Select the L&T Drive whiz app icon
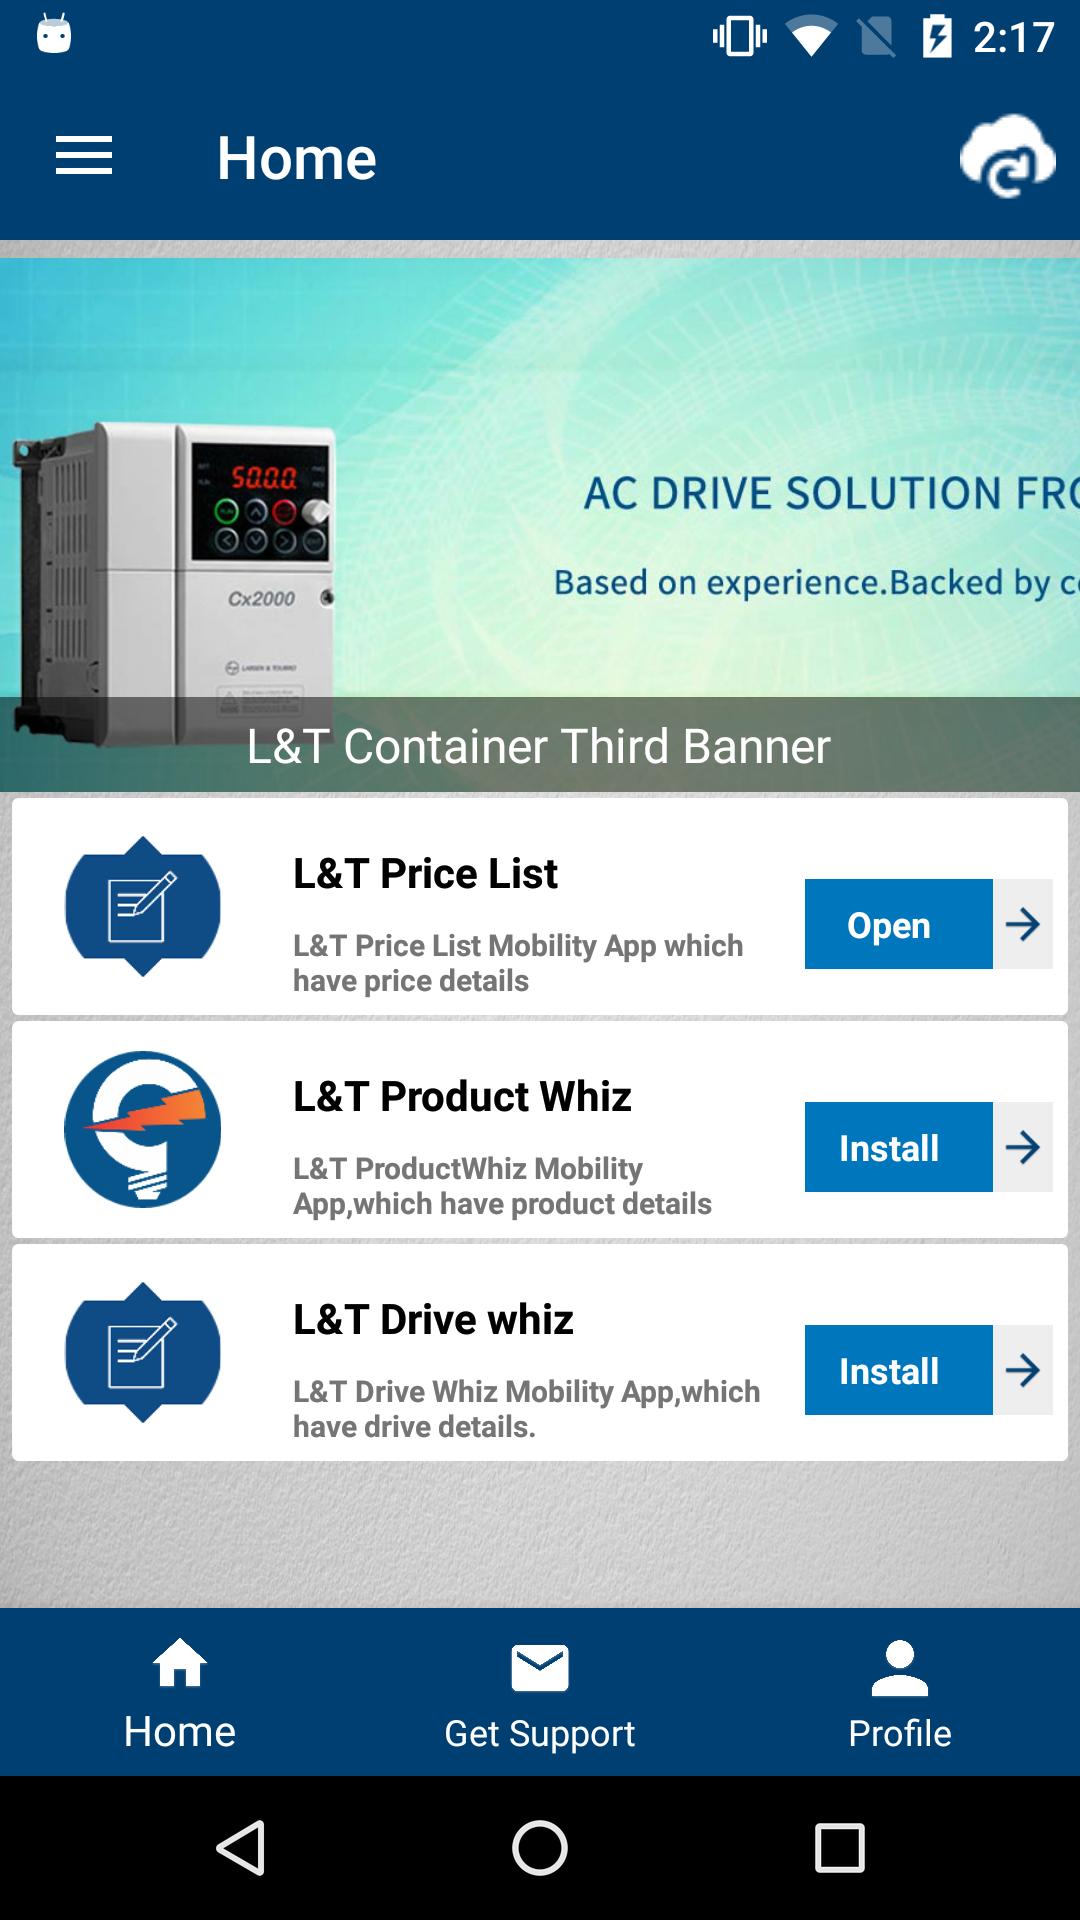 [x=143, y=1352]
